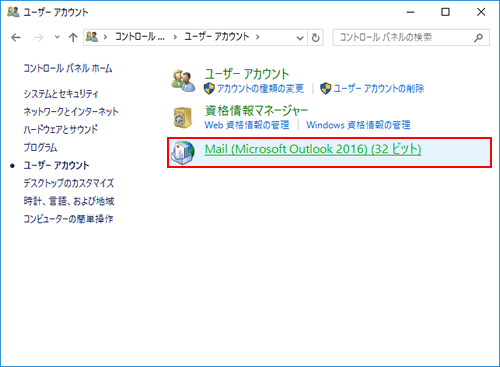Refresh the control panel view
The height and width of the screenshot is (367, 500).
click(315, 38)
